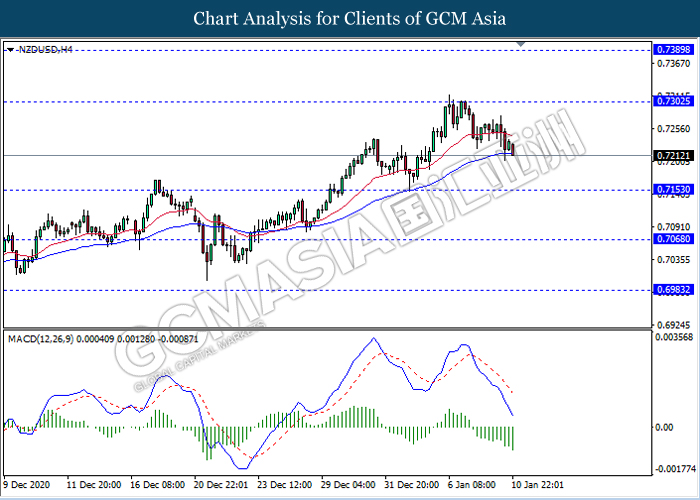Click the 0.69245 price axis value
Image resolution: width=700 pixels, height=500 pixels.
(673, 325)
